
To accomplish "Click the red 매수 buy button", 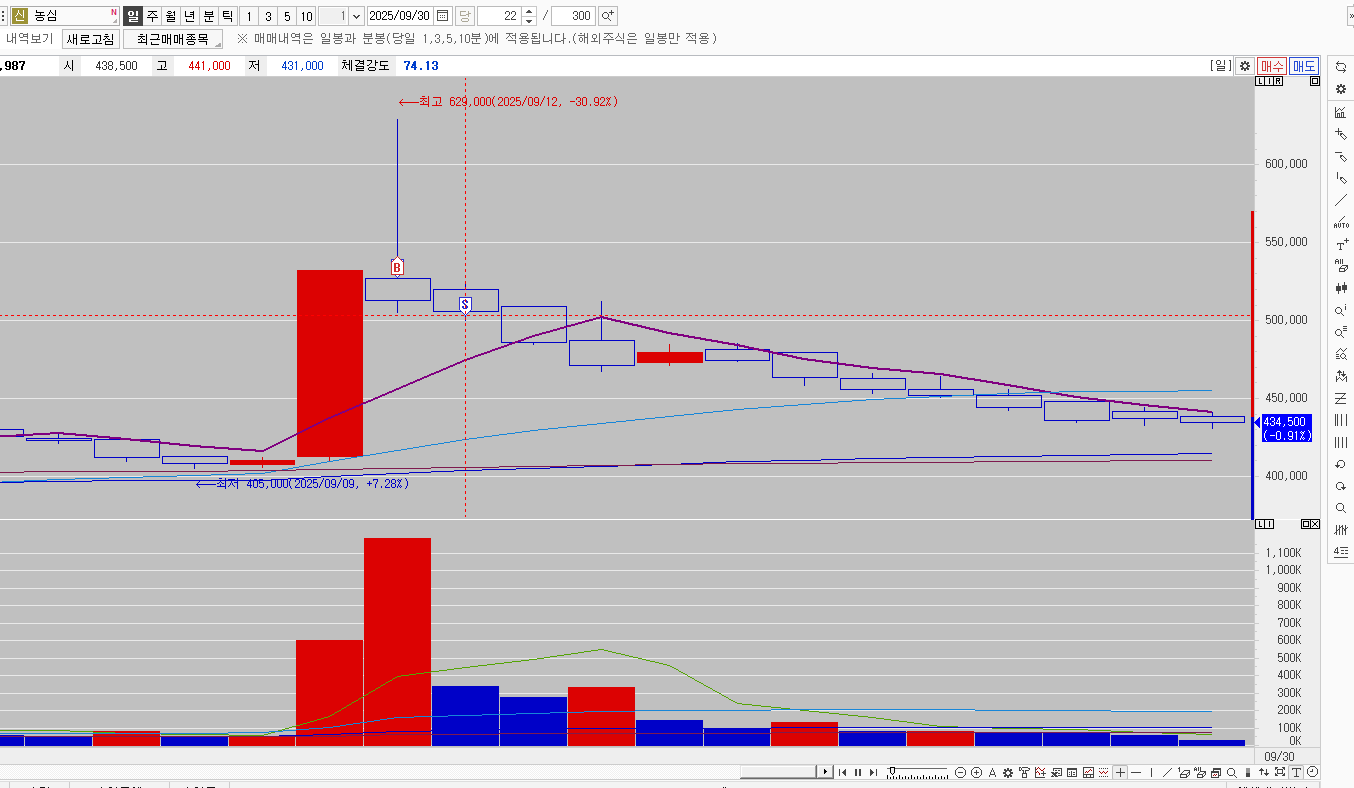I will click(1272, 66).
